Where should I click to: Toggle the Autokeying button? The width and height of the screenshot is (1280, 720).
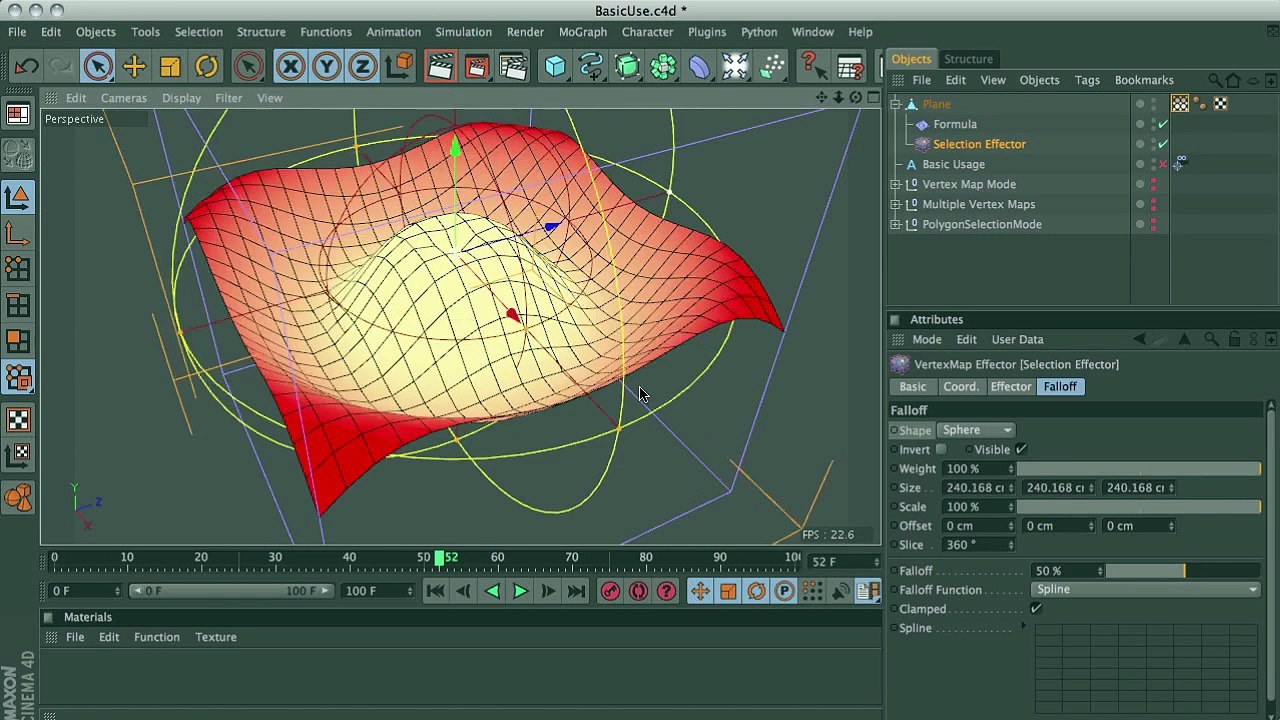[638, 591]
